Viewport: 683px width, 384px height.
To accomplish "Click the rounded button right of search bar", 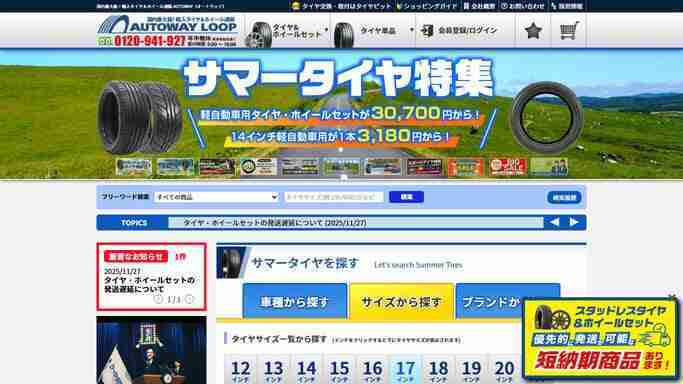I will tap(564, 197).
